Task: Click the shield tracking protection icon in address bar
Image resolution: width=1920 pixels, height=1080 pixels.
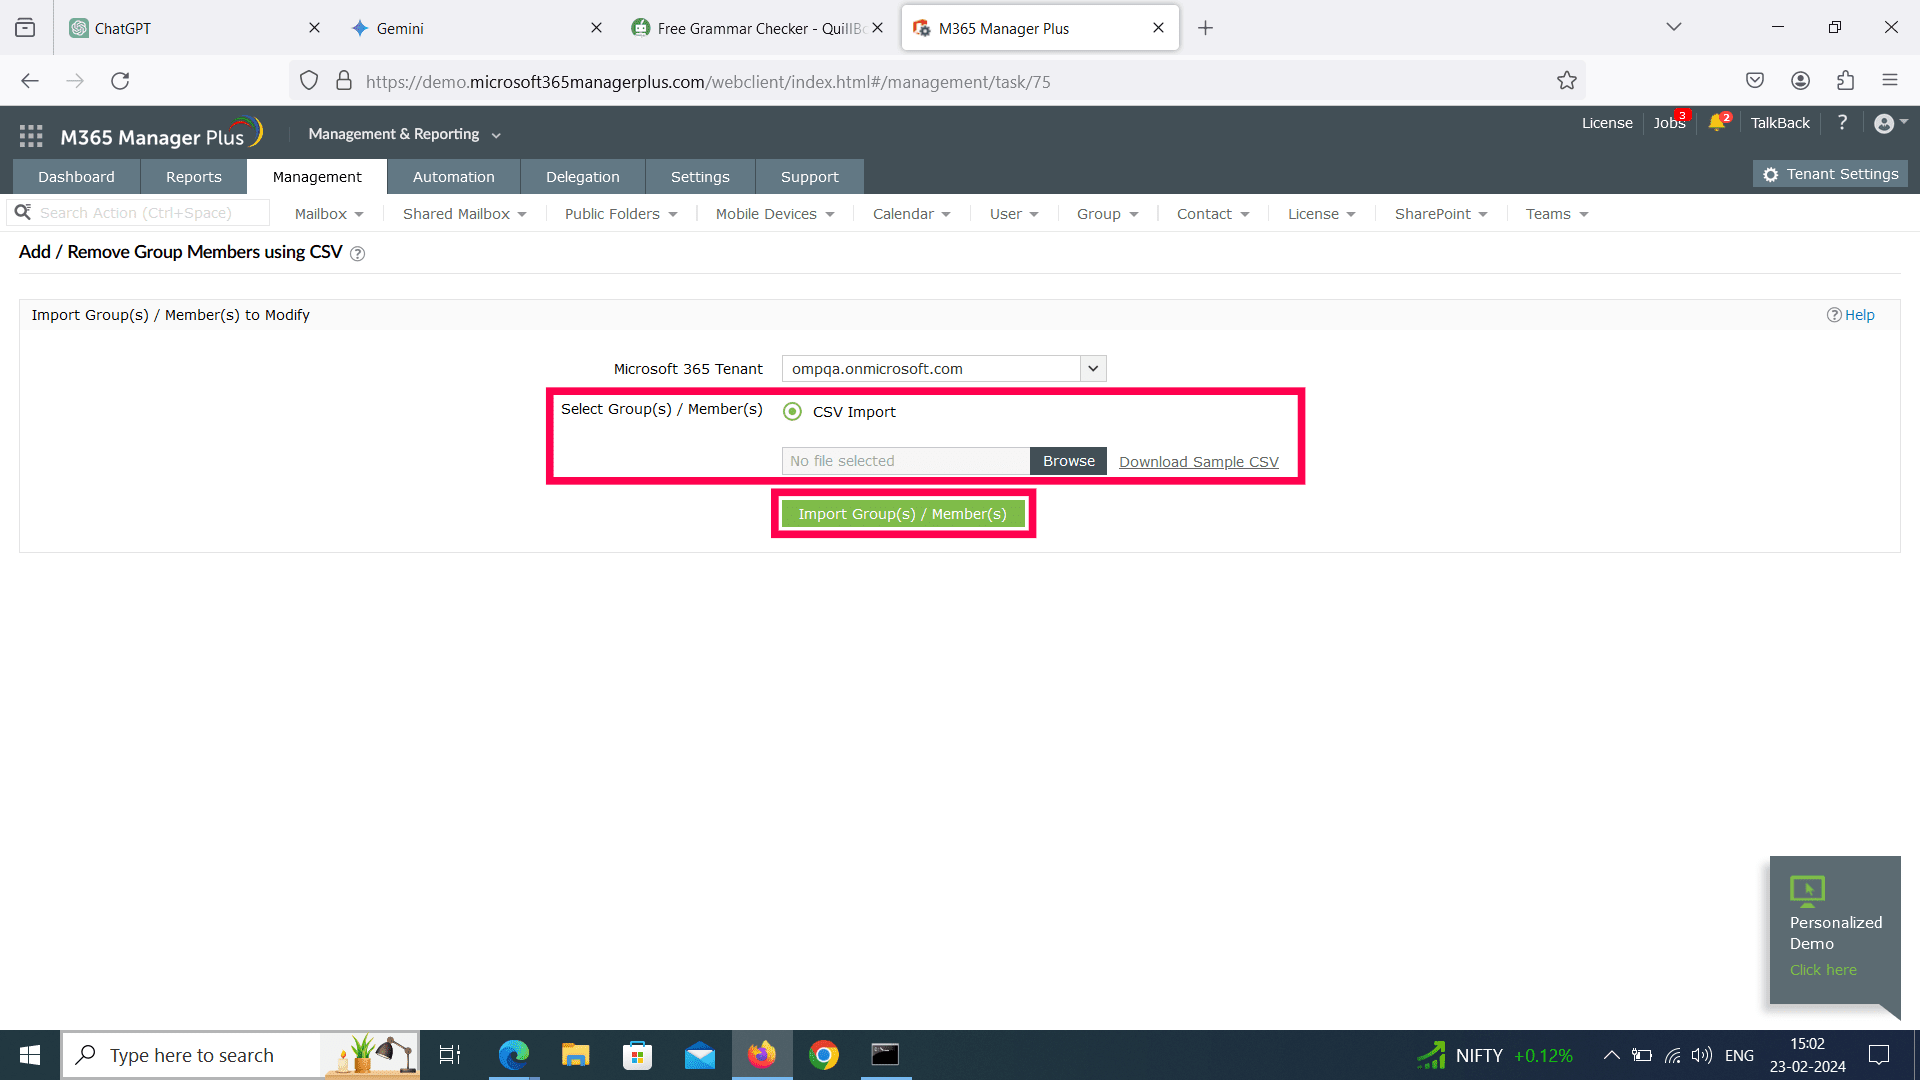Action: pos(309,80)
